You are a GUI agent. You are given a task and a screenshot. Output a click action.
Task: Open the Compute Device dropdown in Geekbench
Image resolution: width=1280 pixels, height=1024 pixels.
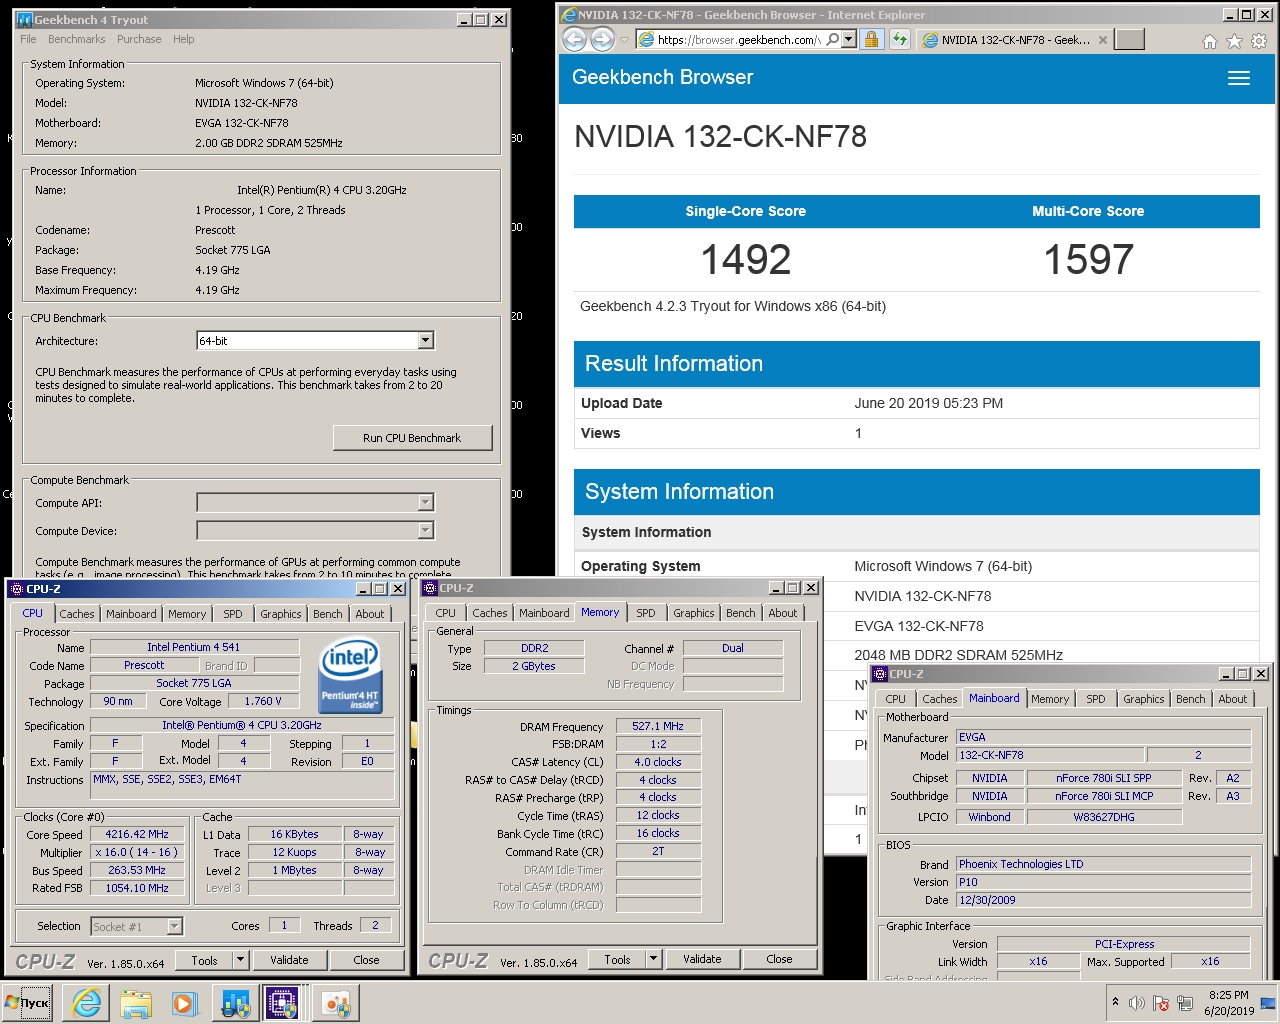(x=425, y=530)
